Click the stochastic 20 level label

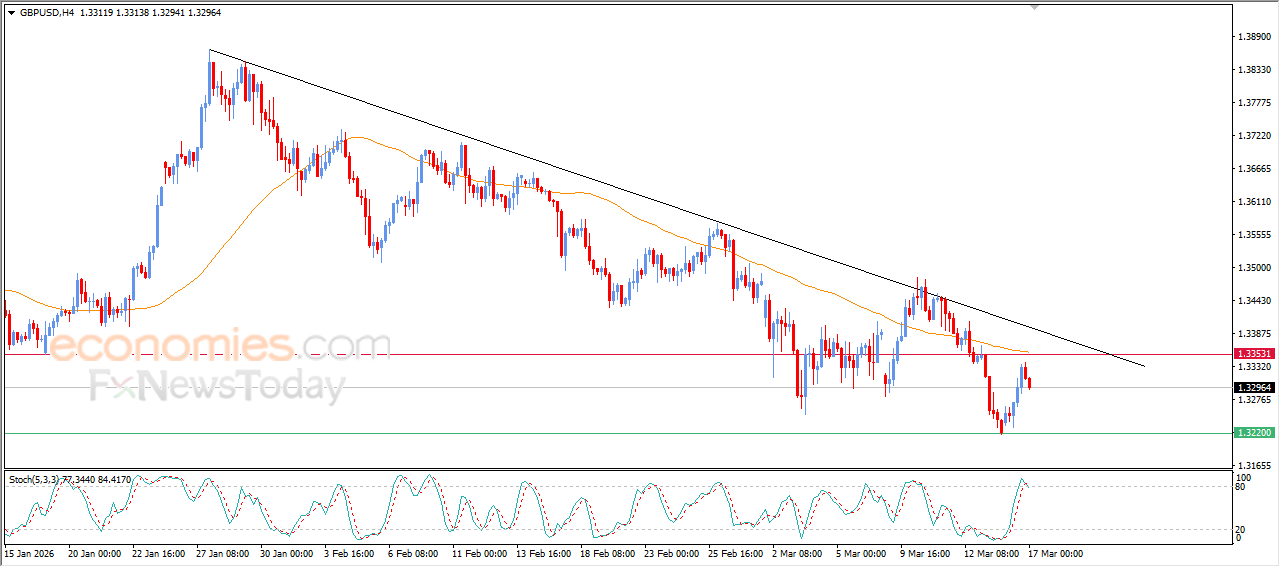1242,529
